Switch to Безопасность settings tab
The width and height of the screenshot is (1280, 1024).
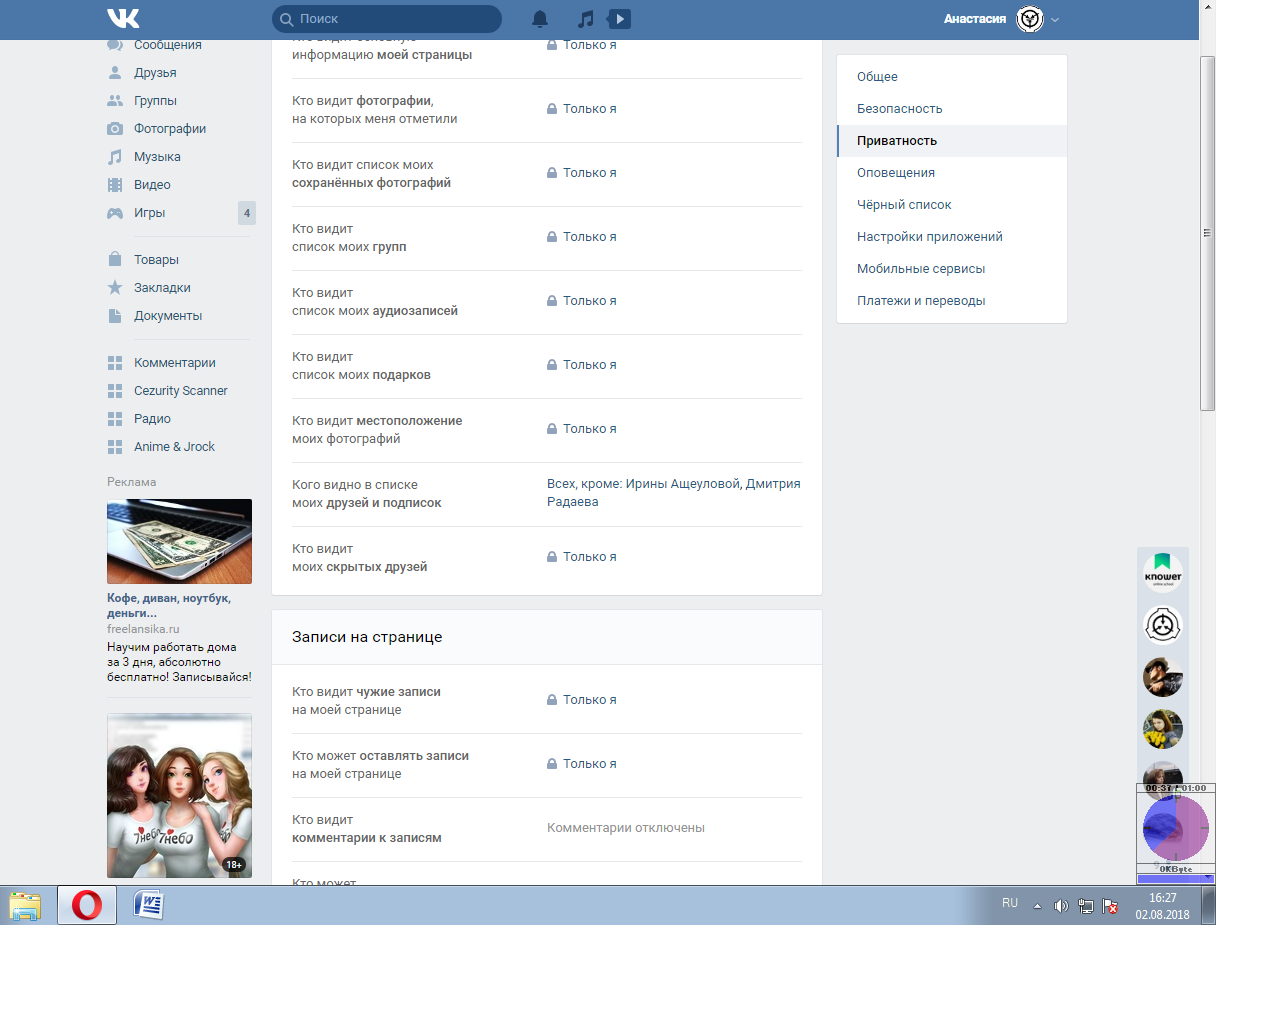coord(899,109)
